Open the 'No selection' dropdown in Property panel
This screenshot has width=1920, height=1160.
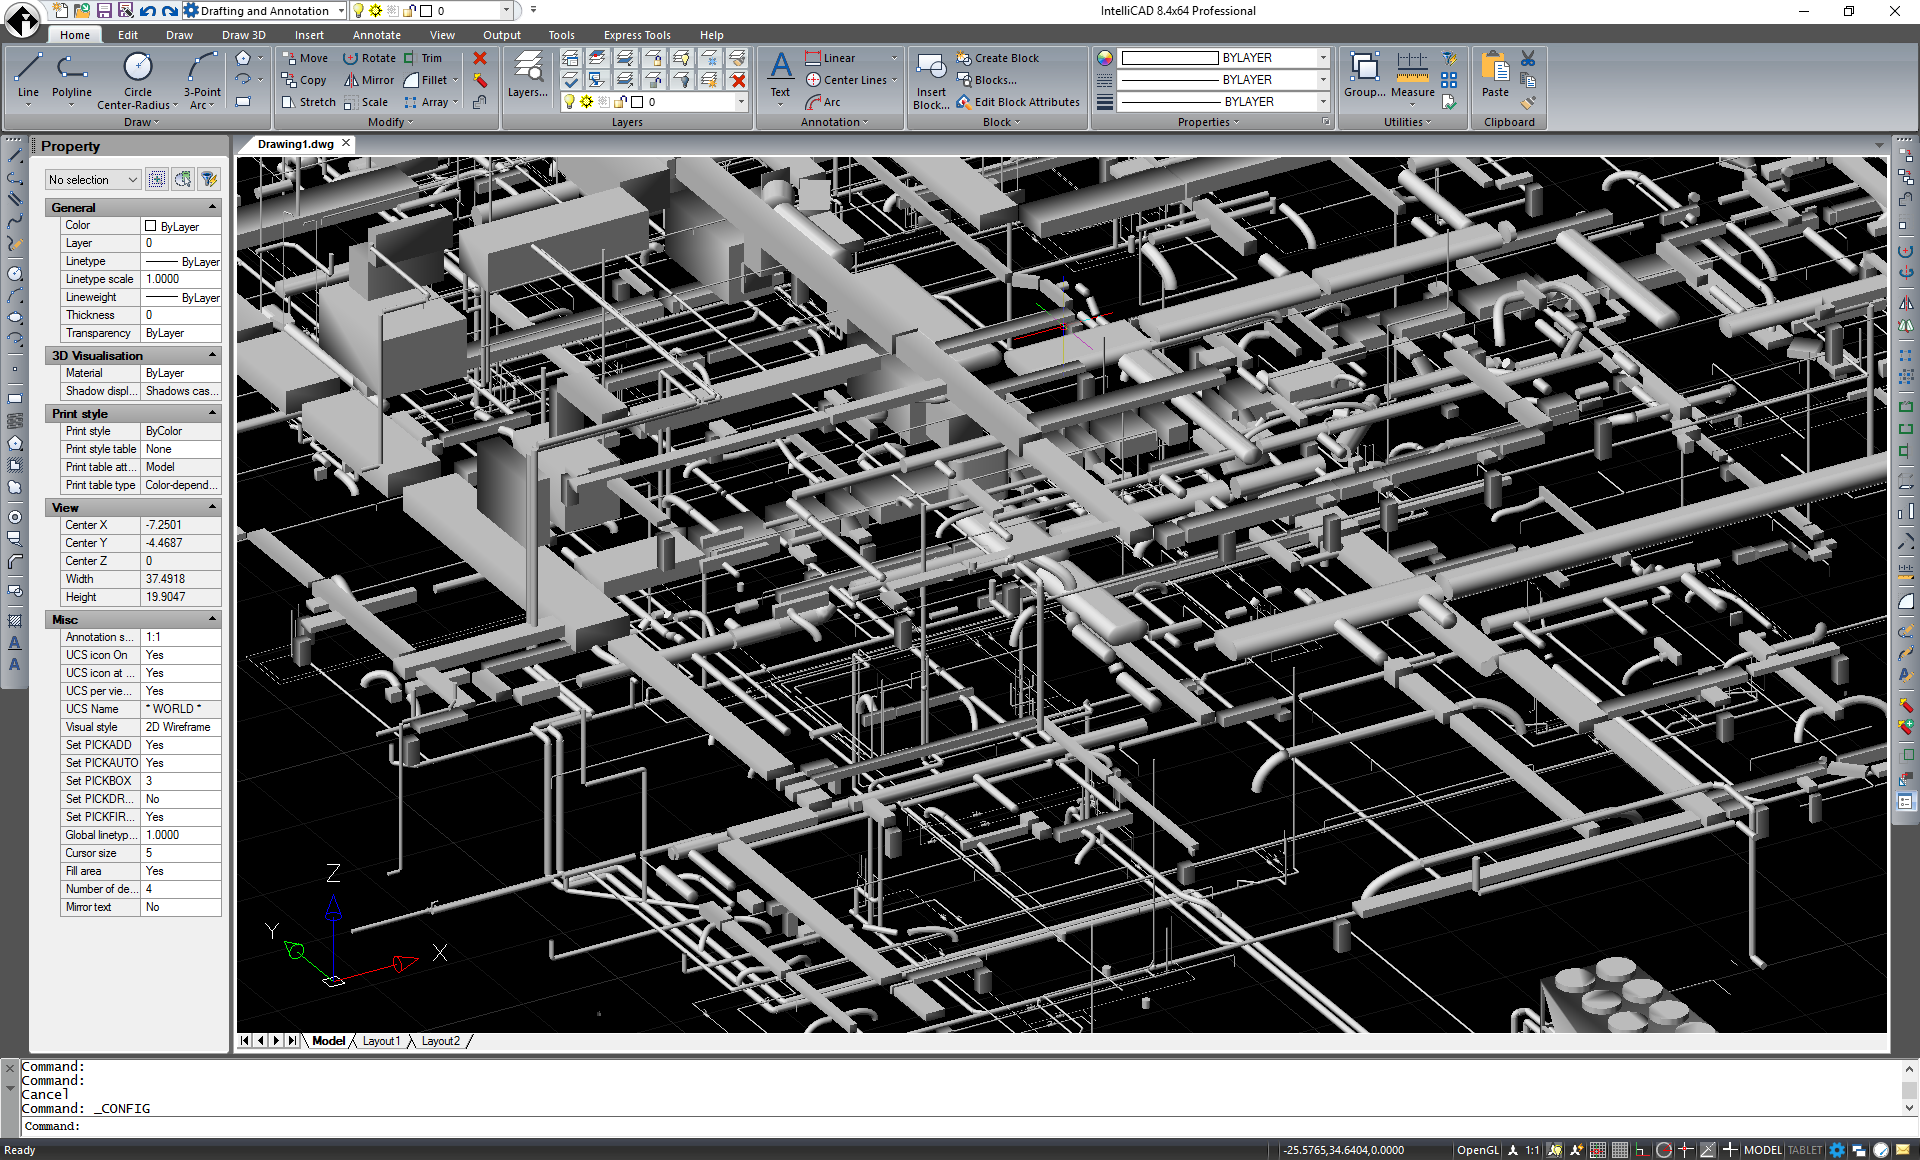pos(93,180)
